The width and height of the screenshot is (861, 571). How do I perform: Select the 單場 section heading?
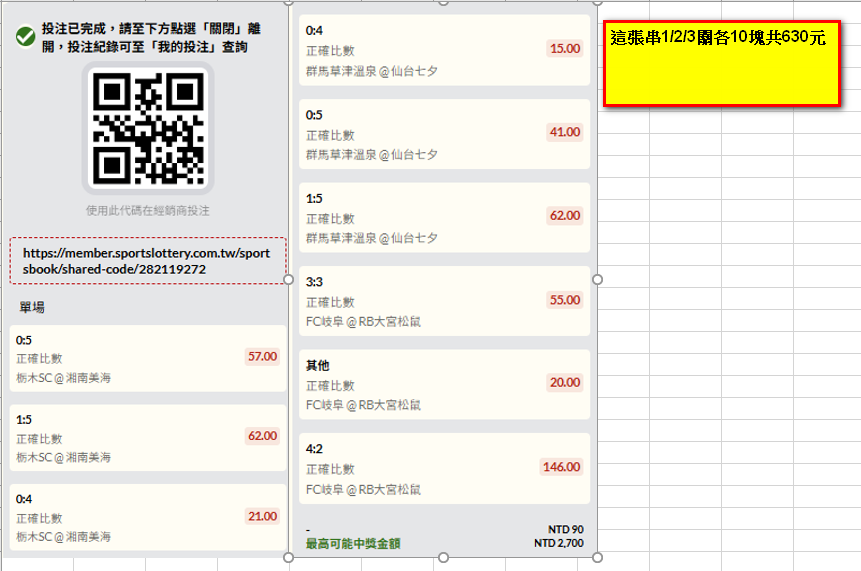point(32,307)
